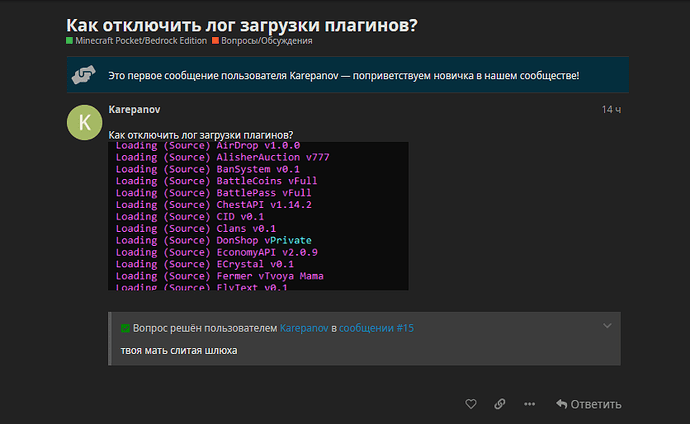Copy post link via chain icon
This screenshot has width=690, height=424.
click(x=499, y=404)
